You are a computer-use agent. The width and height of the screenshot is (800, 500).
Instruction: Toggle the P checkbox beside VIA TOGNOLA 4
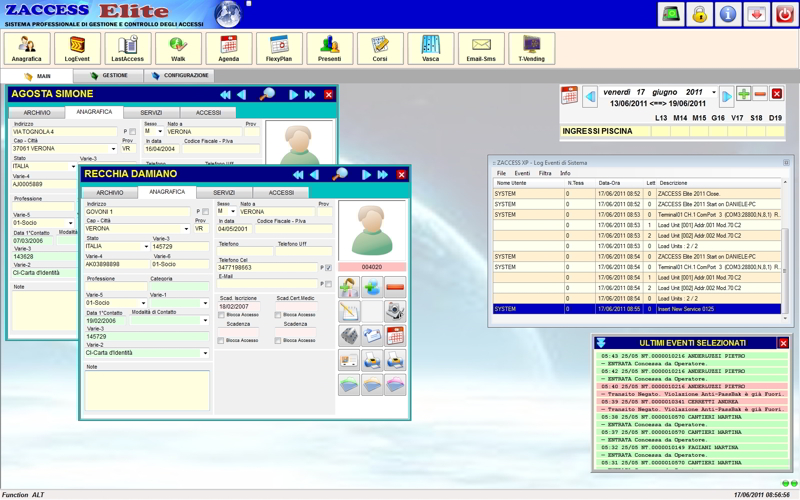pyautogui.click(x=133, y=132)
